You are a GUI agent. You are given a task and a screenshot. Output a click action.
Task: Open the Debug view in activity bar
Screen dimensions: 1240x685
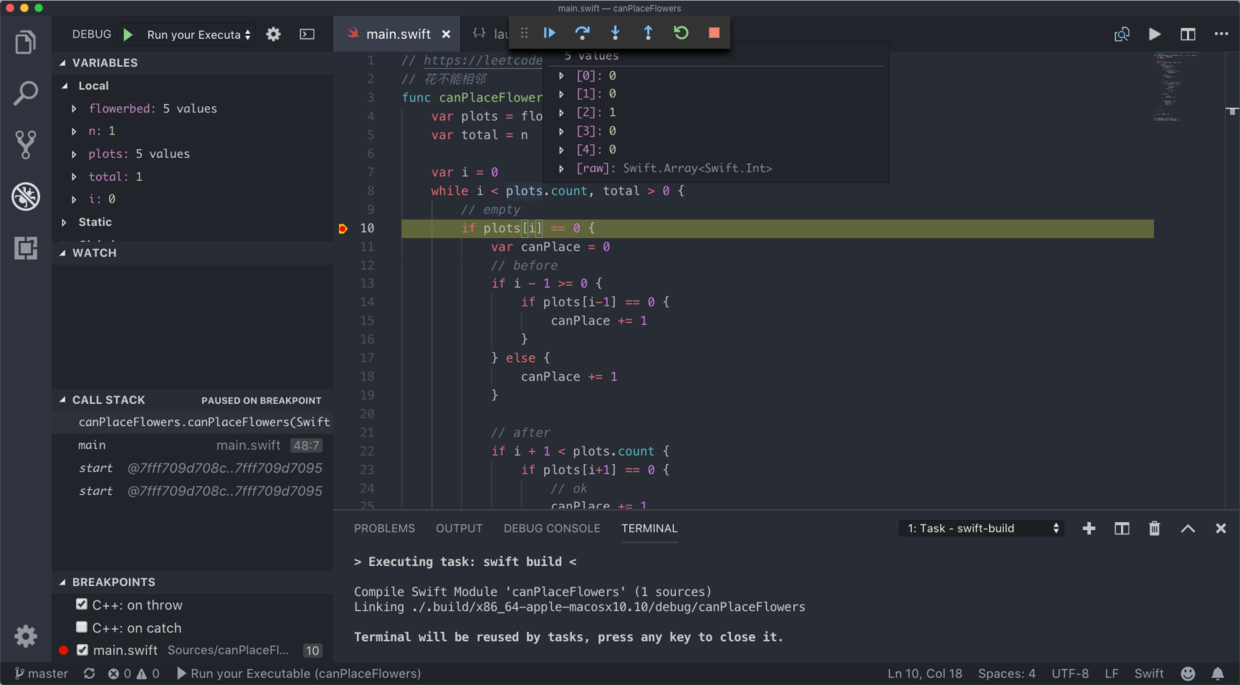(26, 196)
